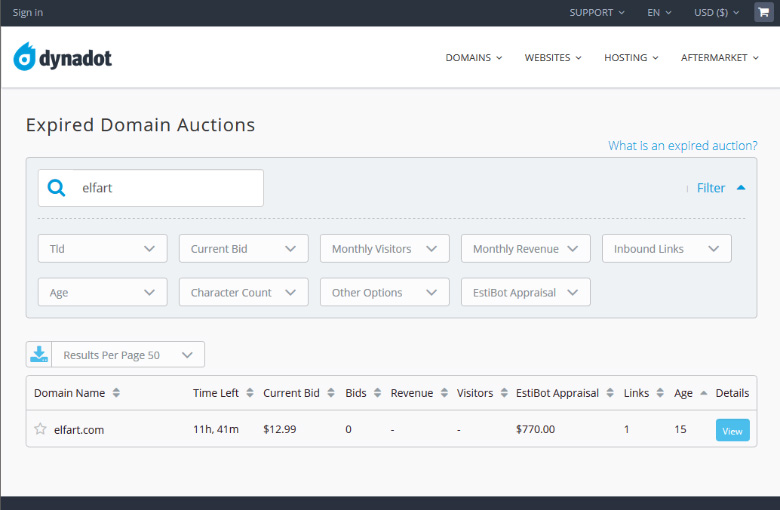Image resolution: width=780 pixels, height=510 pixels.
Task: Open the elfart.com domain link
Action: pos(79,430)
